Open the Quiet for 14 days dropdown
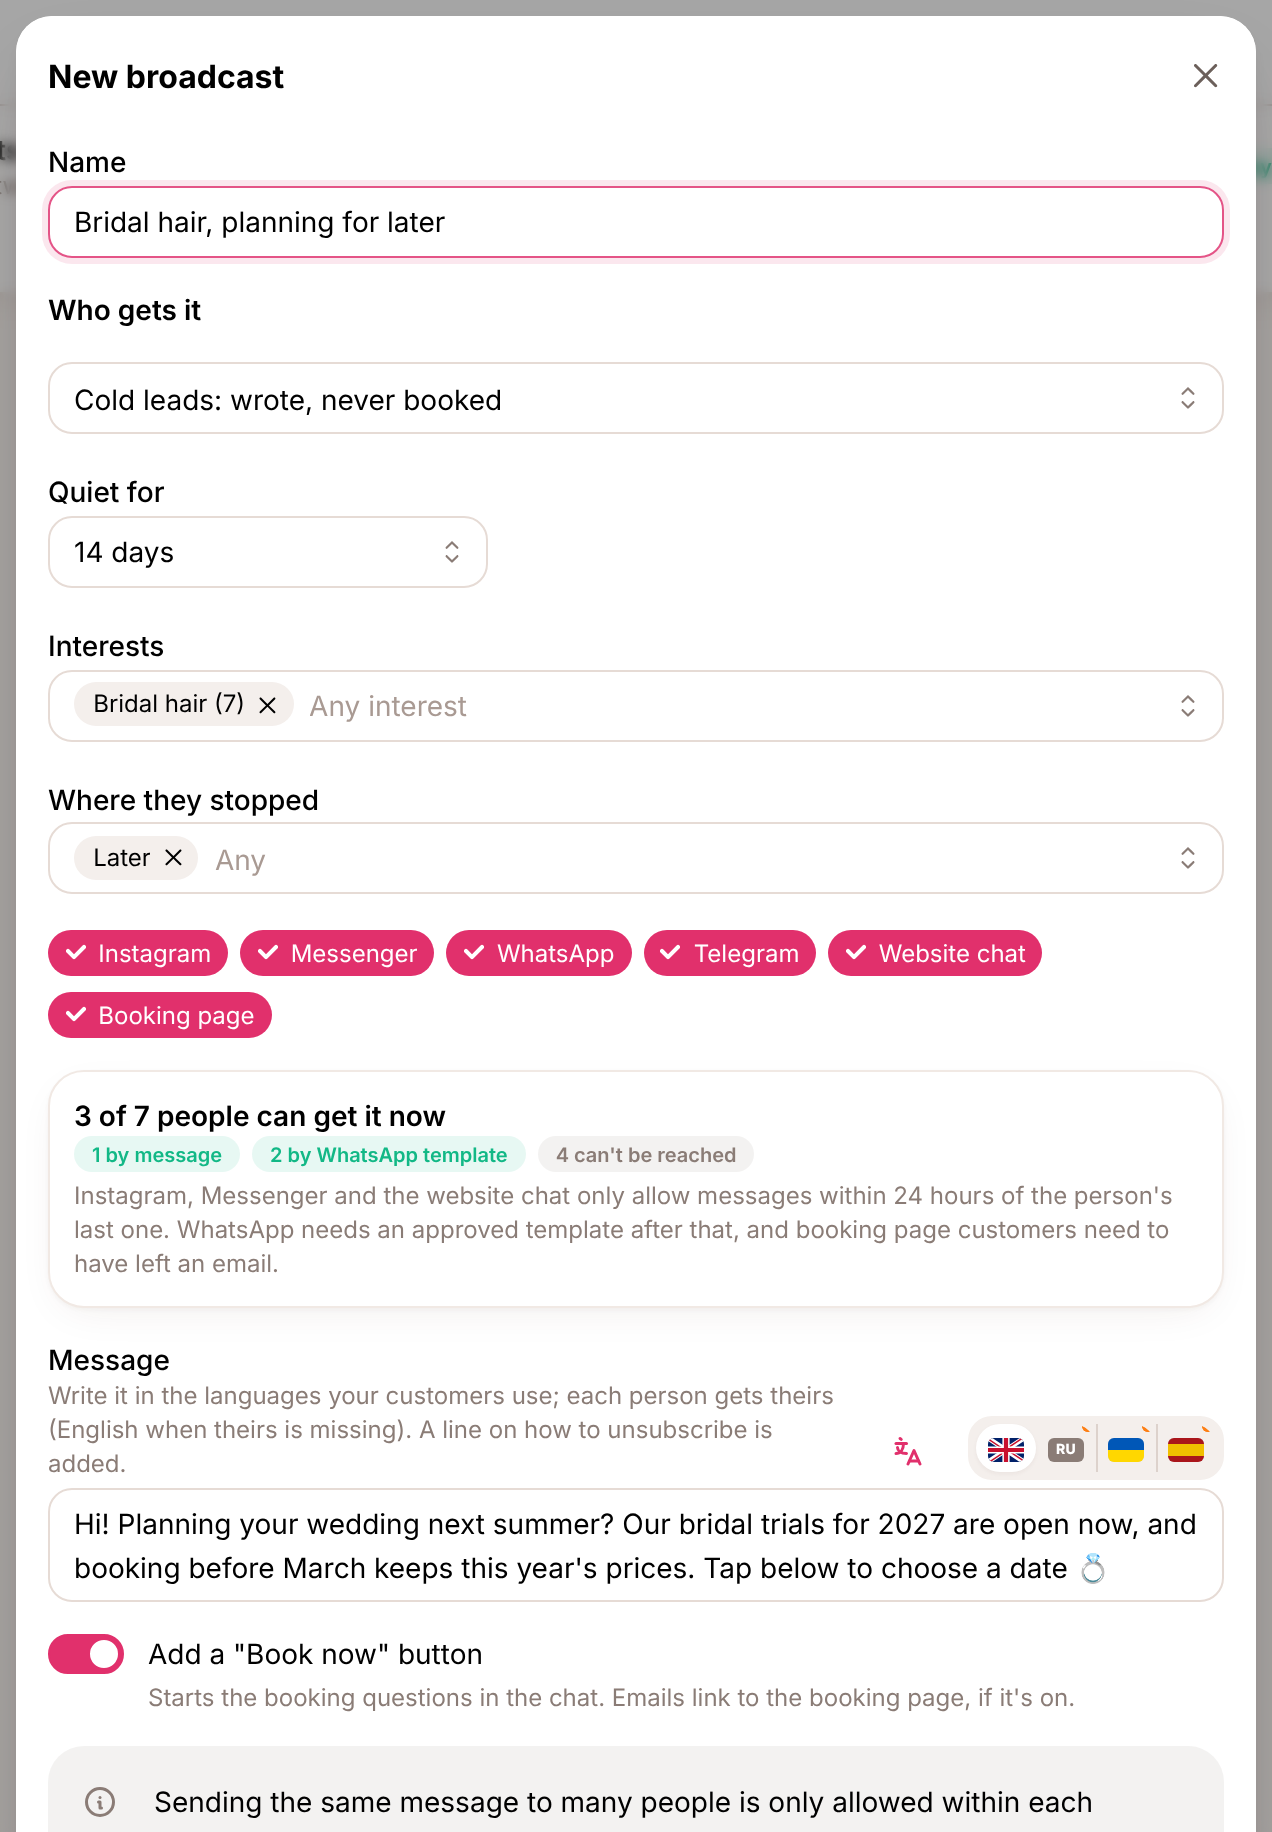Screen dimensions: 1272x1832 [268, 552]
